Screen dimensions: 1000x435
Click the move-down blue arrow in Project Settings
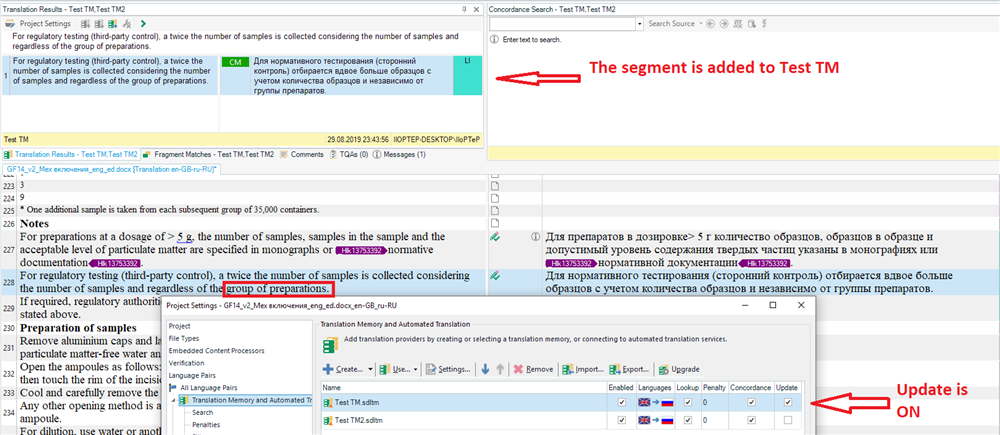pyautogui.click(x=485, y=369)
